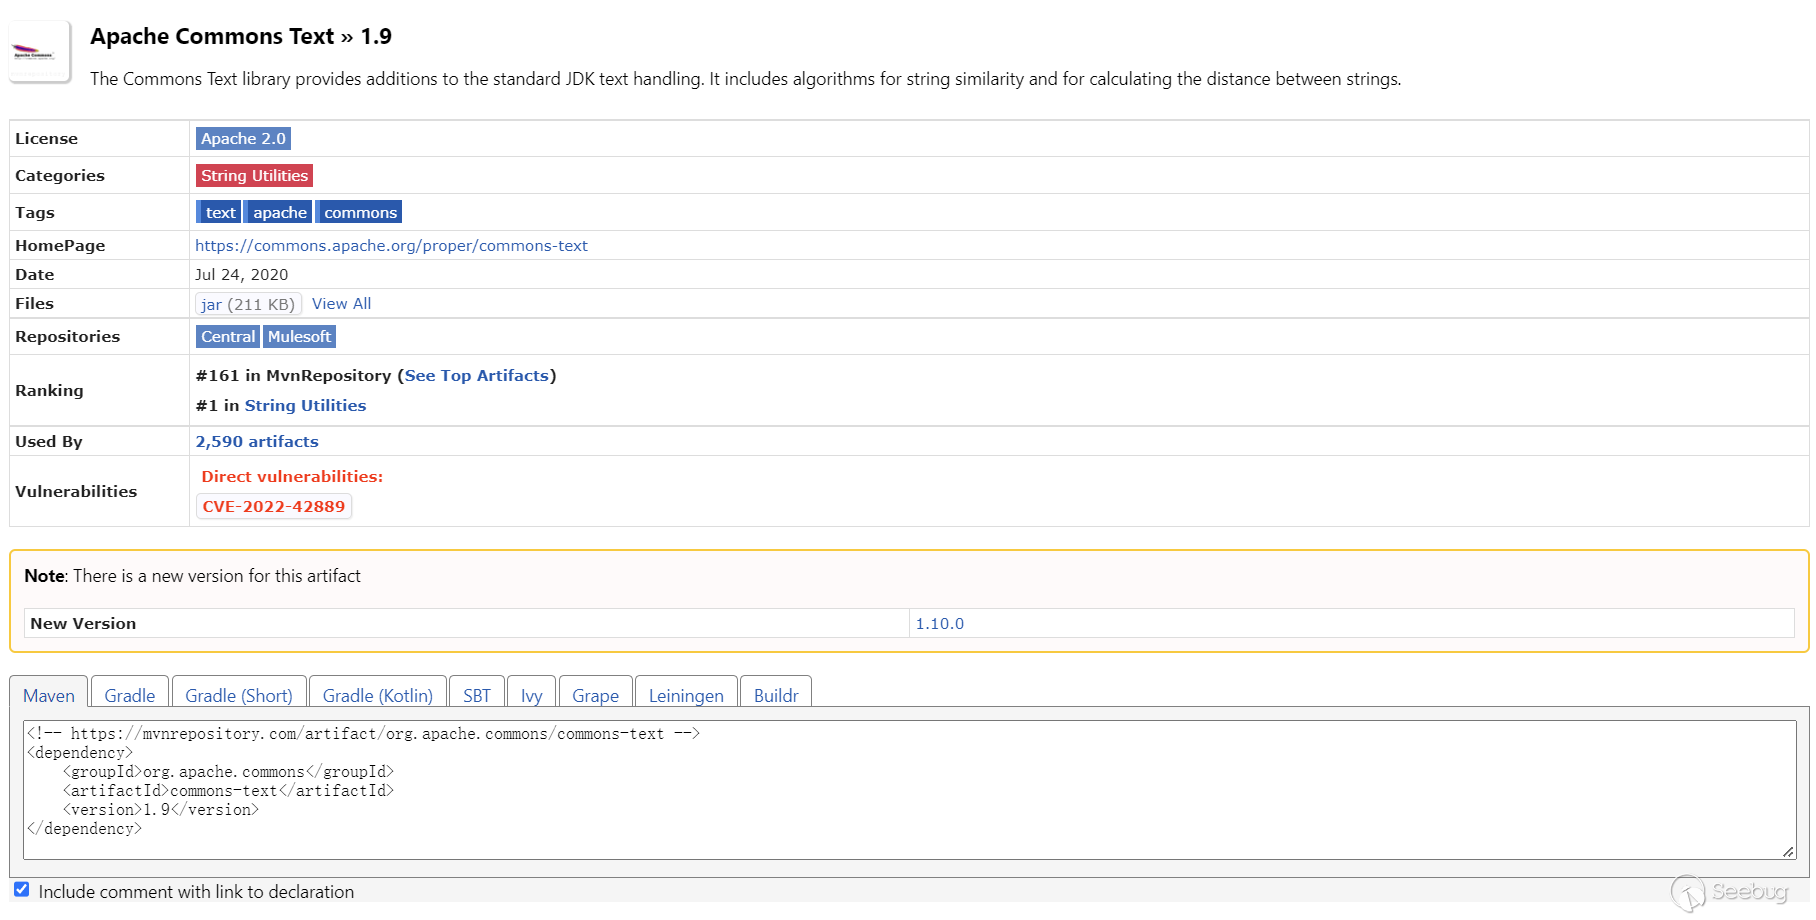Switch to the Maven tab

pyautogui.click(x=49, y=694)
